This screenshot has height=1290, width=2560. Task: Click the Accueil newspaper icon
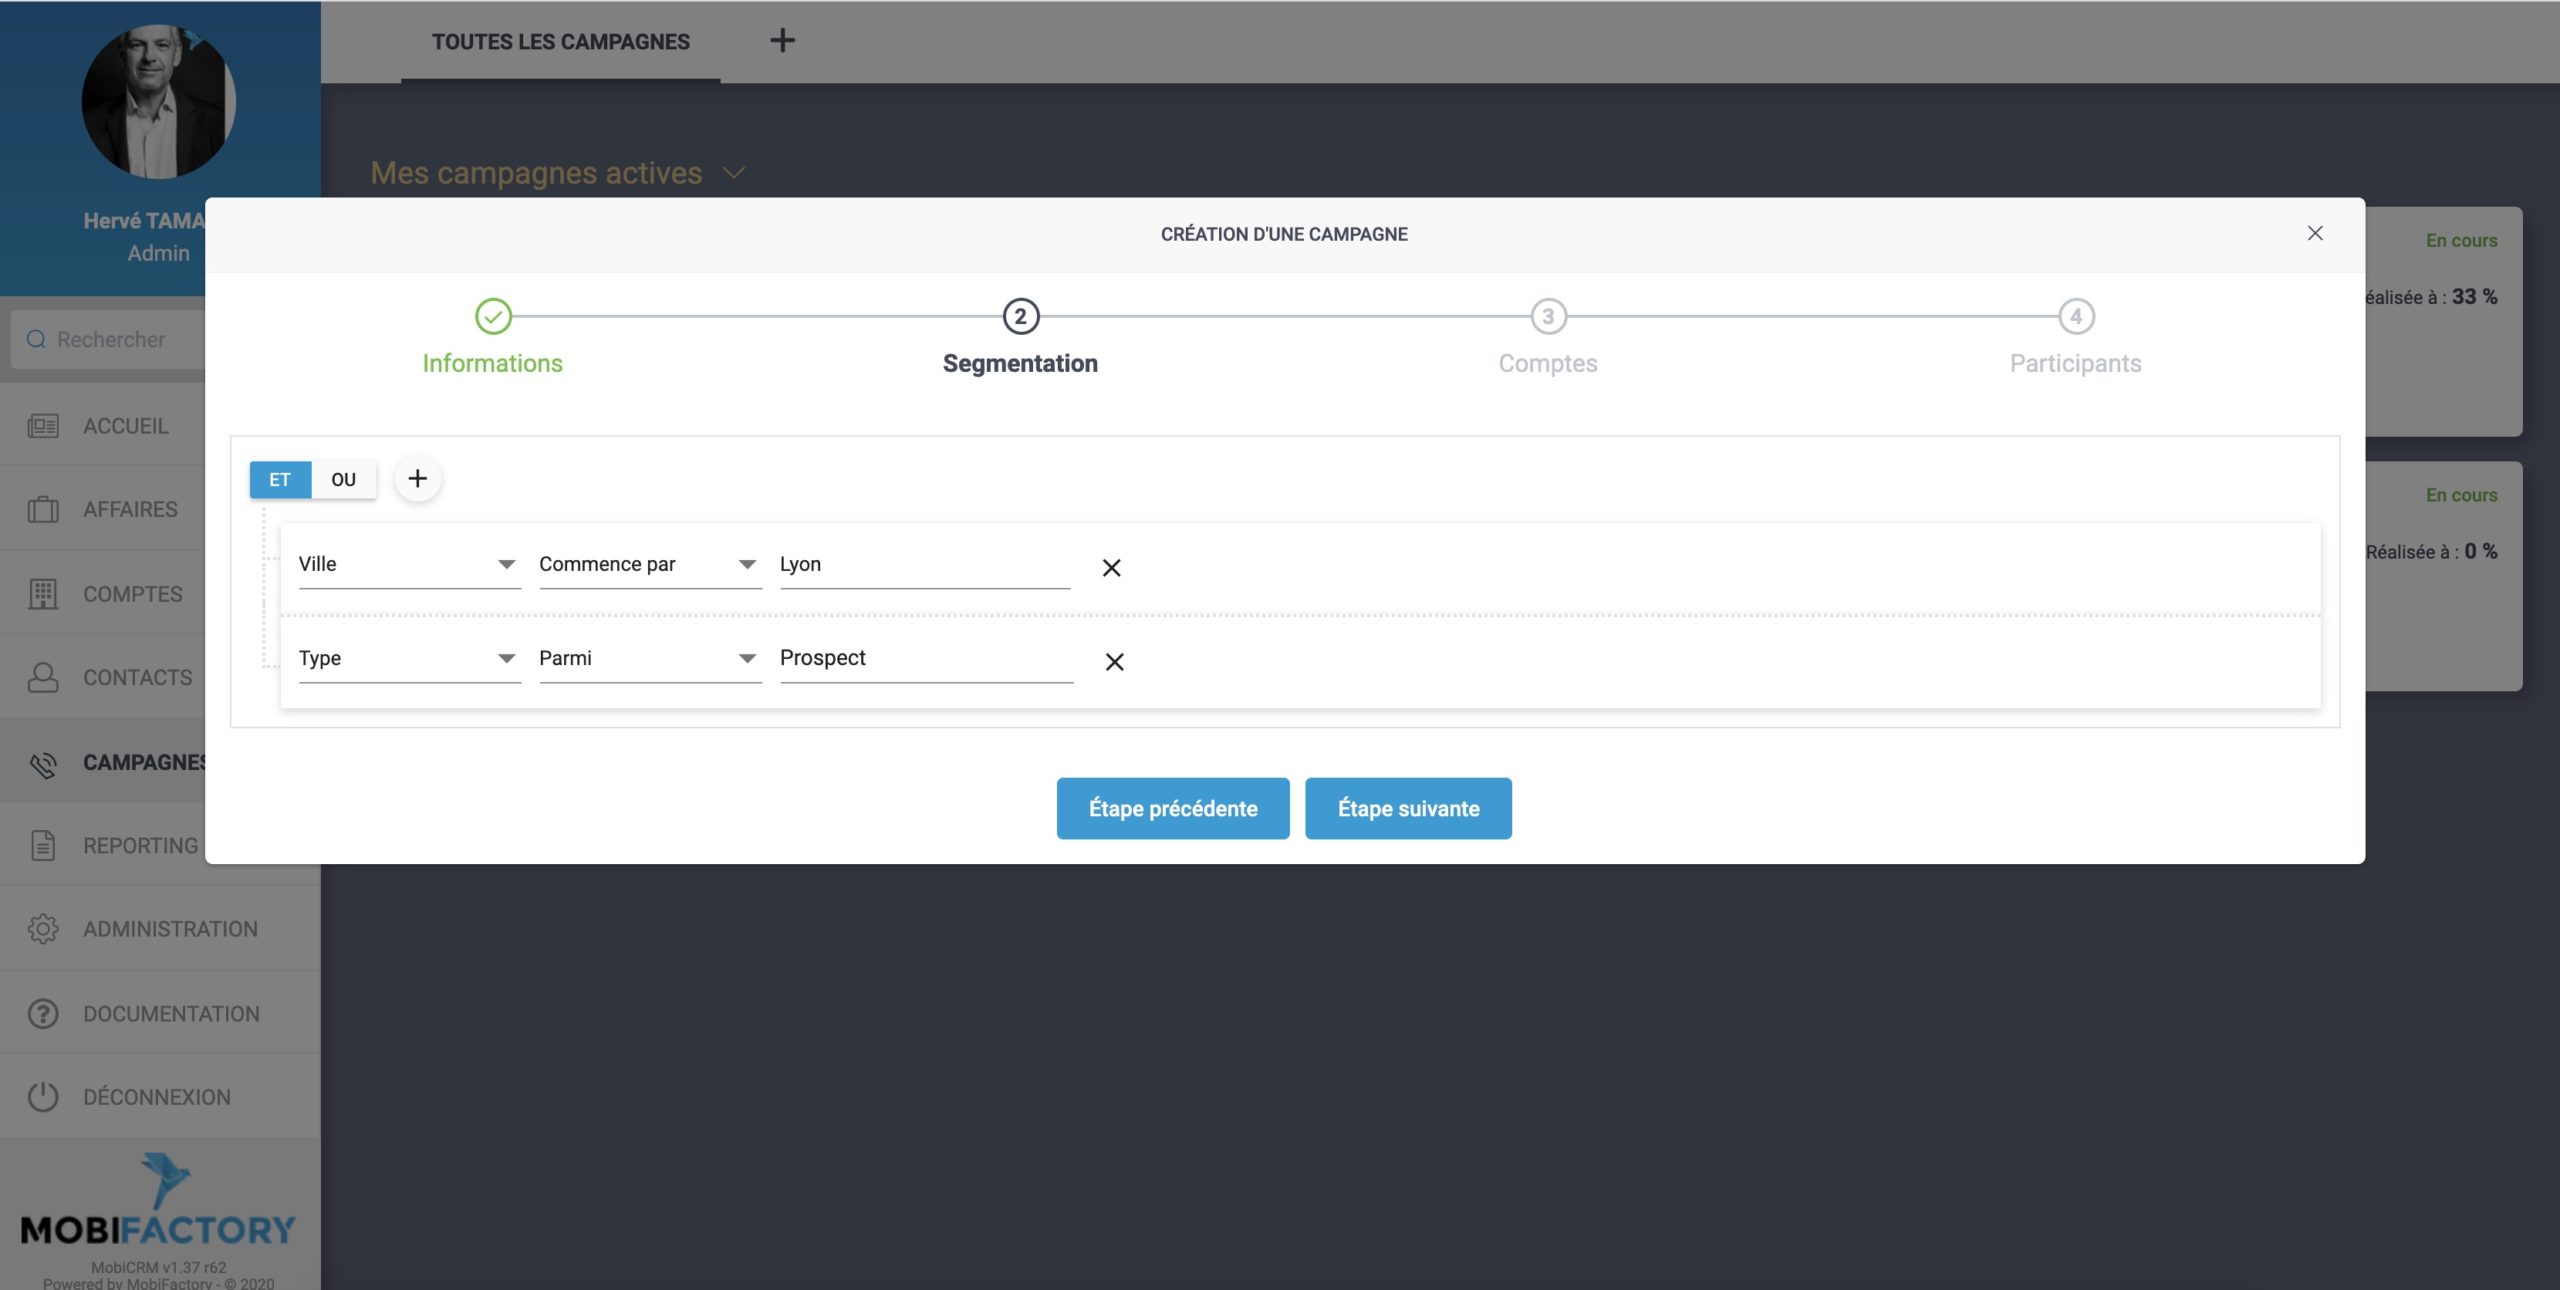[x=43, y=426]
